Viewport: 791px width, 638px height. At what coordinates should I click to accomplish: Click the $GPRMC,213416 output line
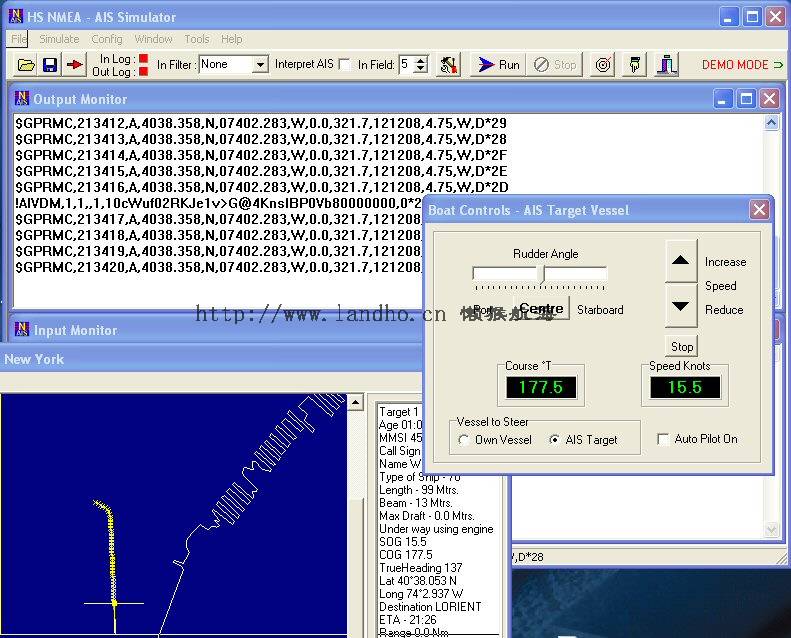coord(262,187)
